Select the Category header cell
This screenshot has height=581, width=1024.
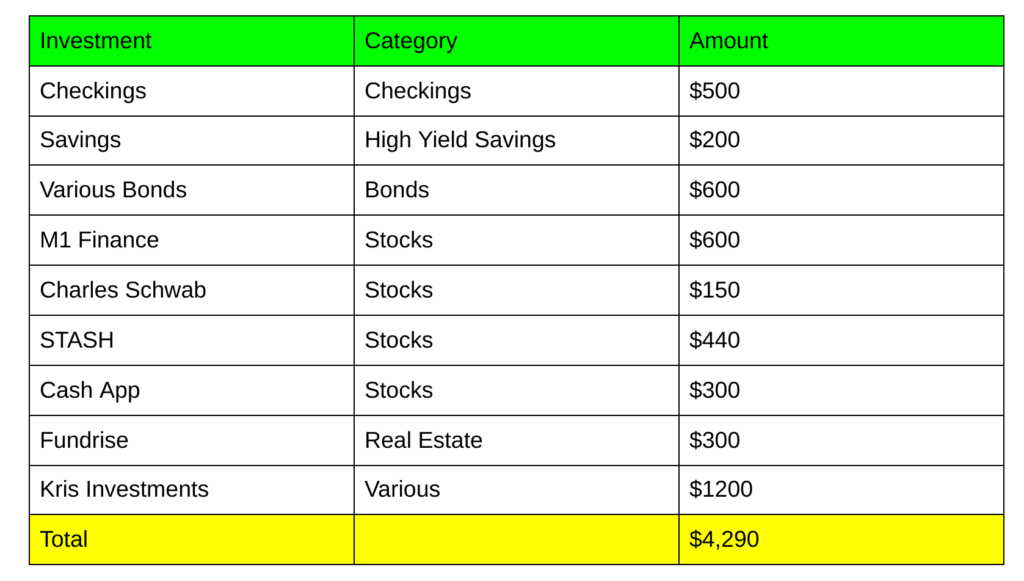point(411,41)
